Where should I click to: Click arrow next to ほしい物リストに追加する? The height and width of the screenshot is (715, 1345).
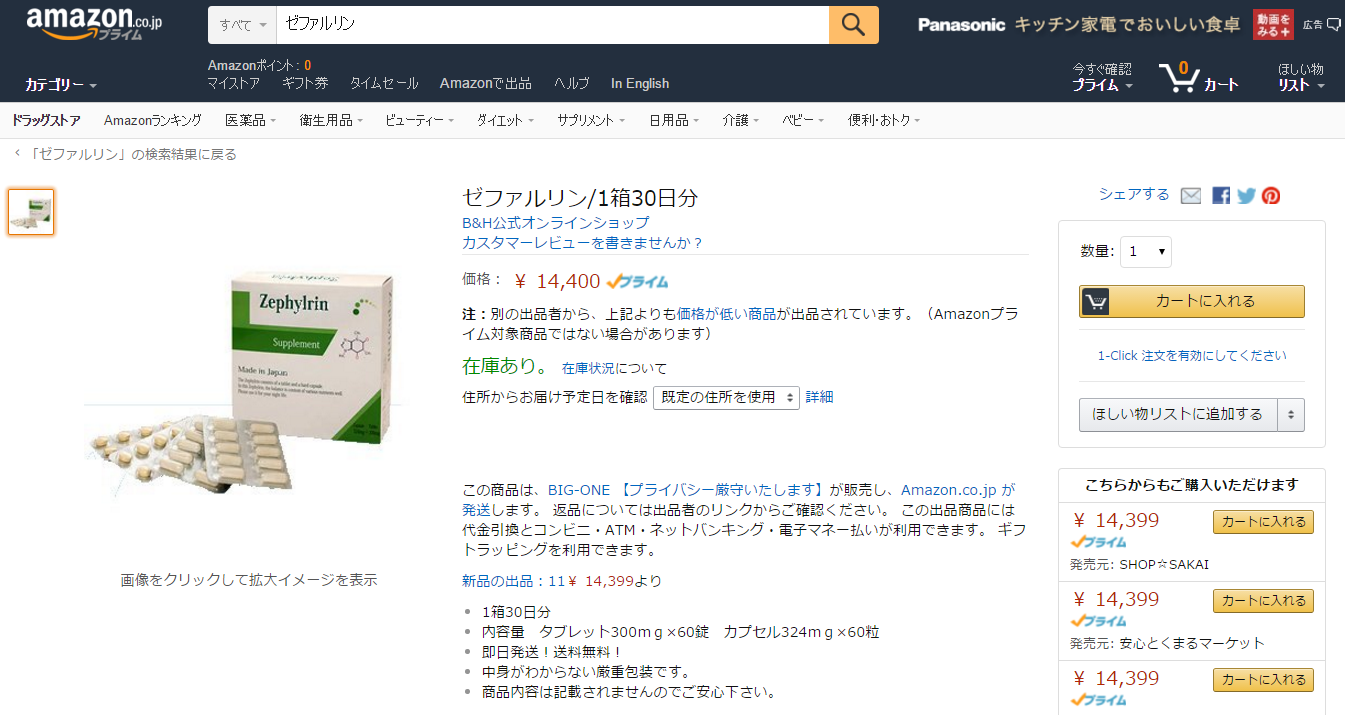point(1291,414)
